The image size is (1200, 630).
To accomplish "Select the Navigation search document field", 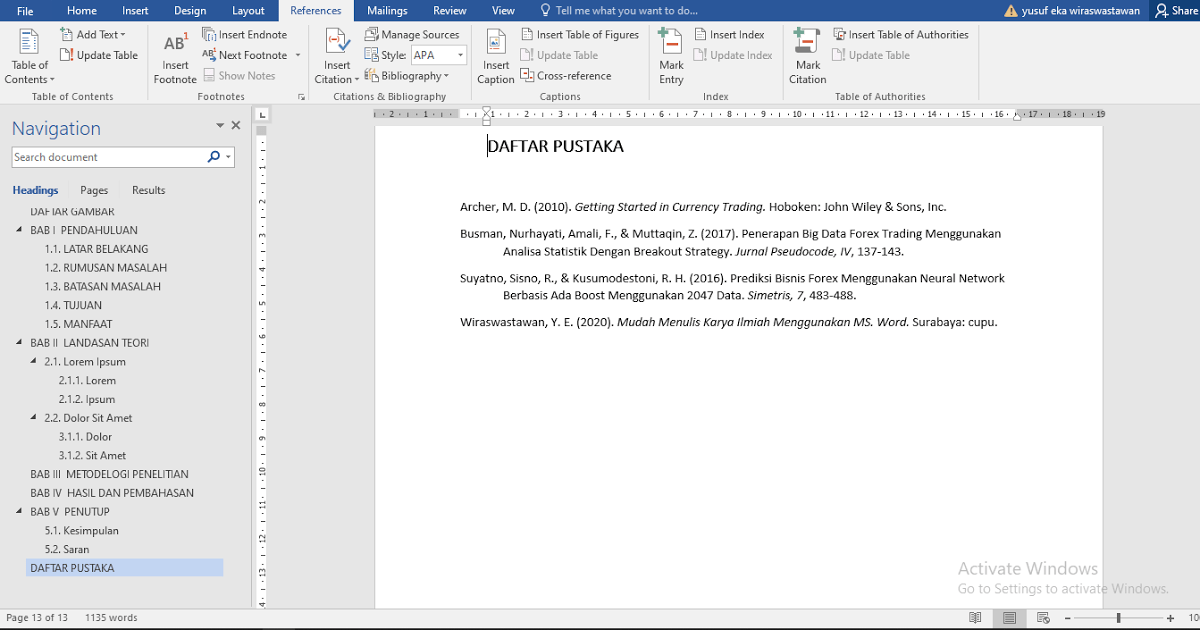I will point(110,157).
